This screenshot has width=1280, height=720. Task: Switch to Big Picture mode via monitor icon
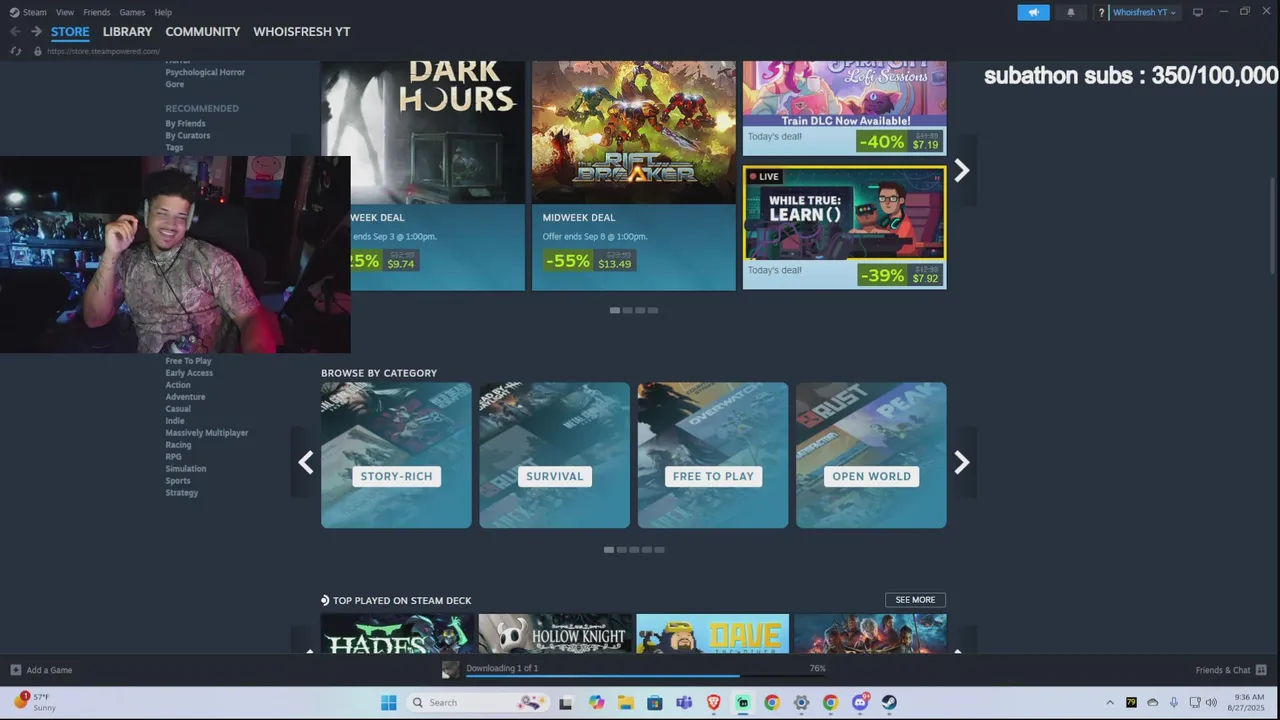(x=1198, y=13)
